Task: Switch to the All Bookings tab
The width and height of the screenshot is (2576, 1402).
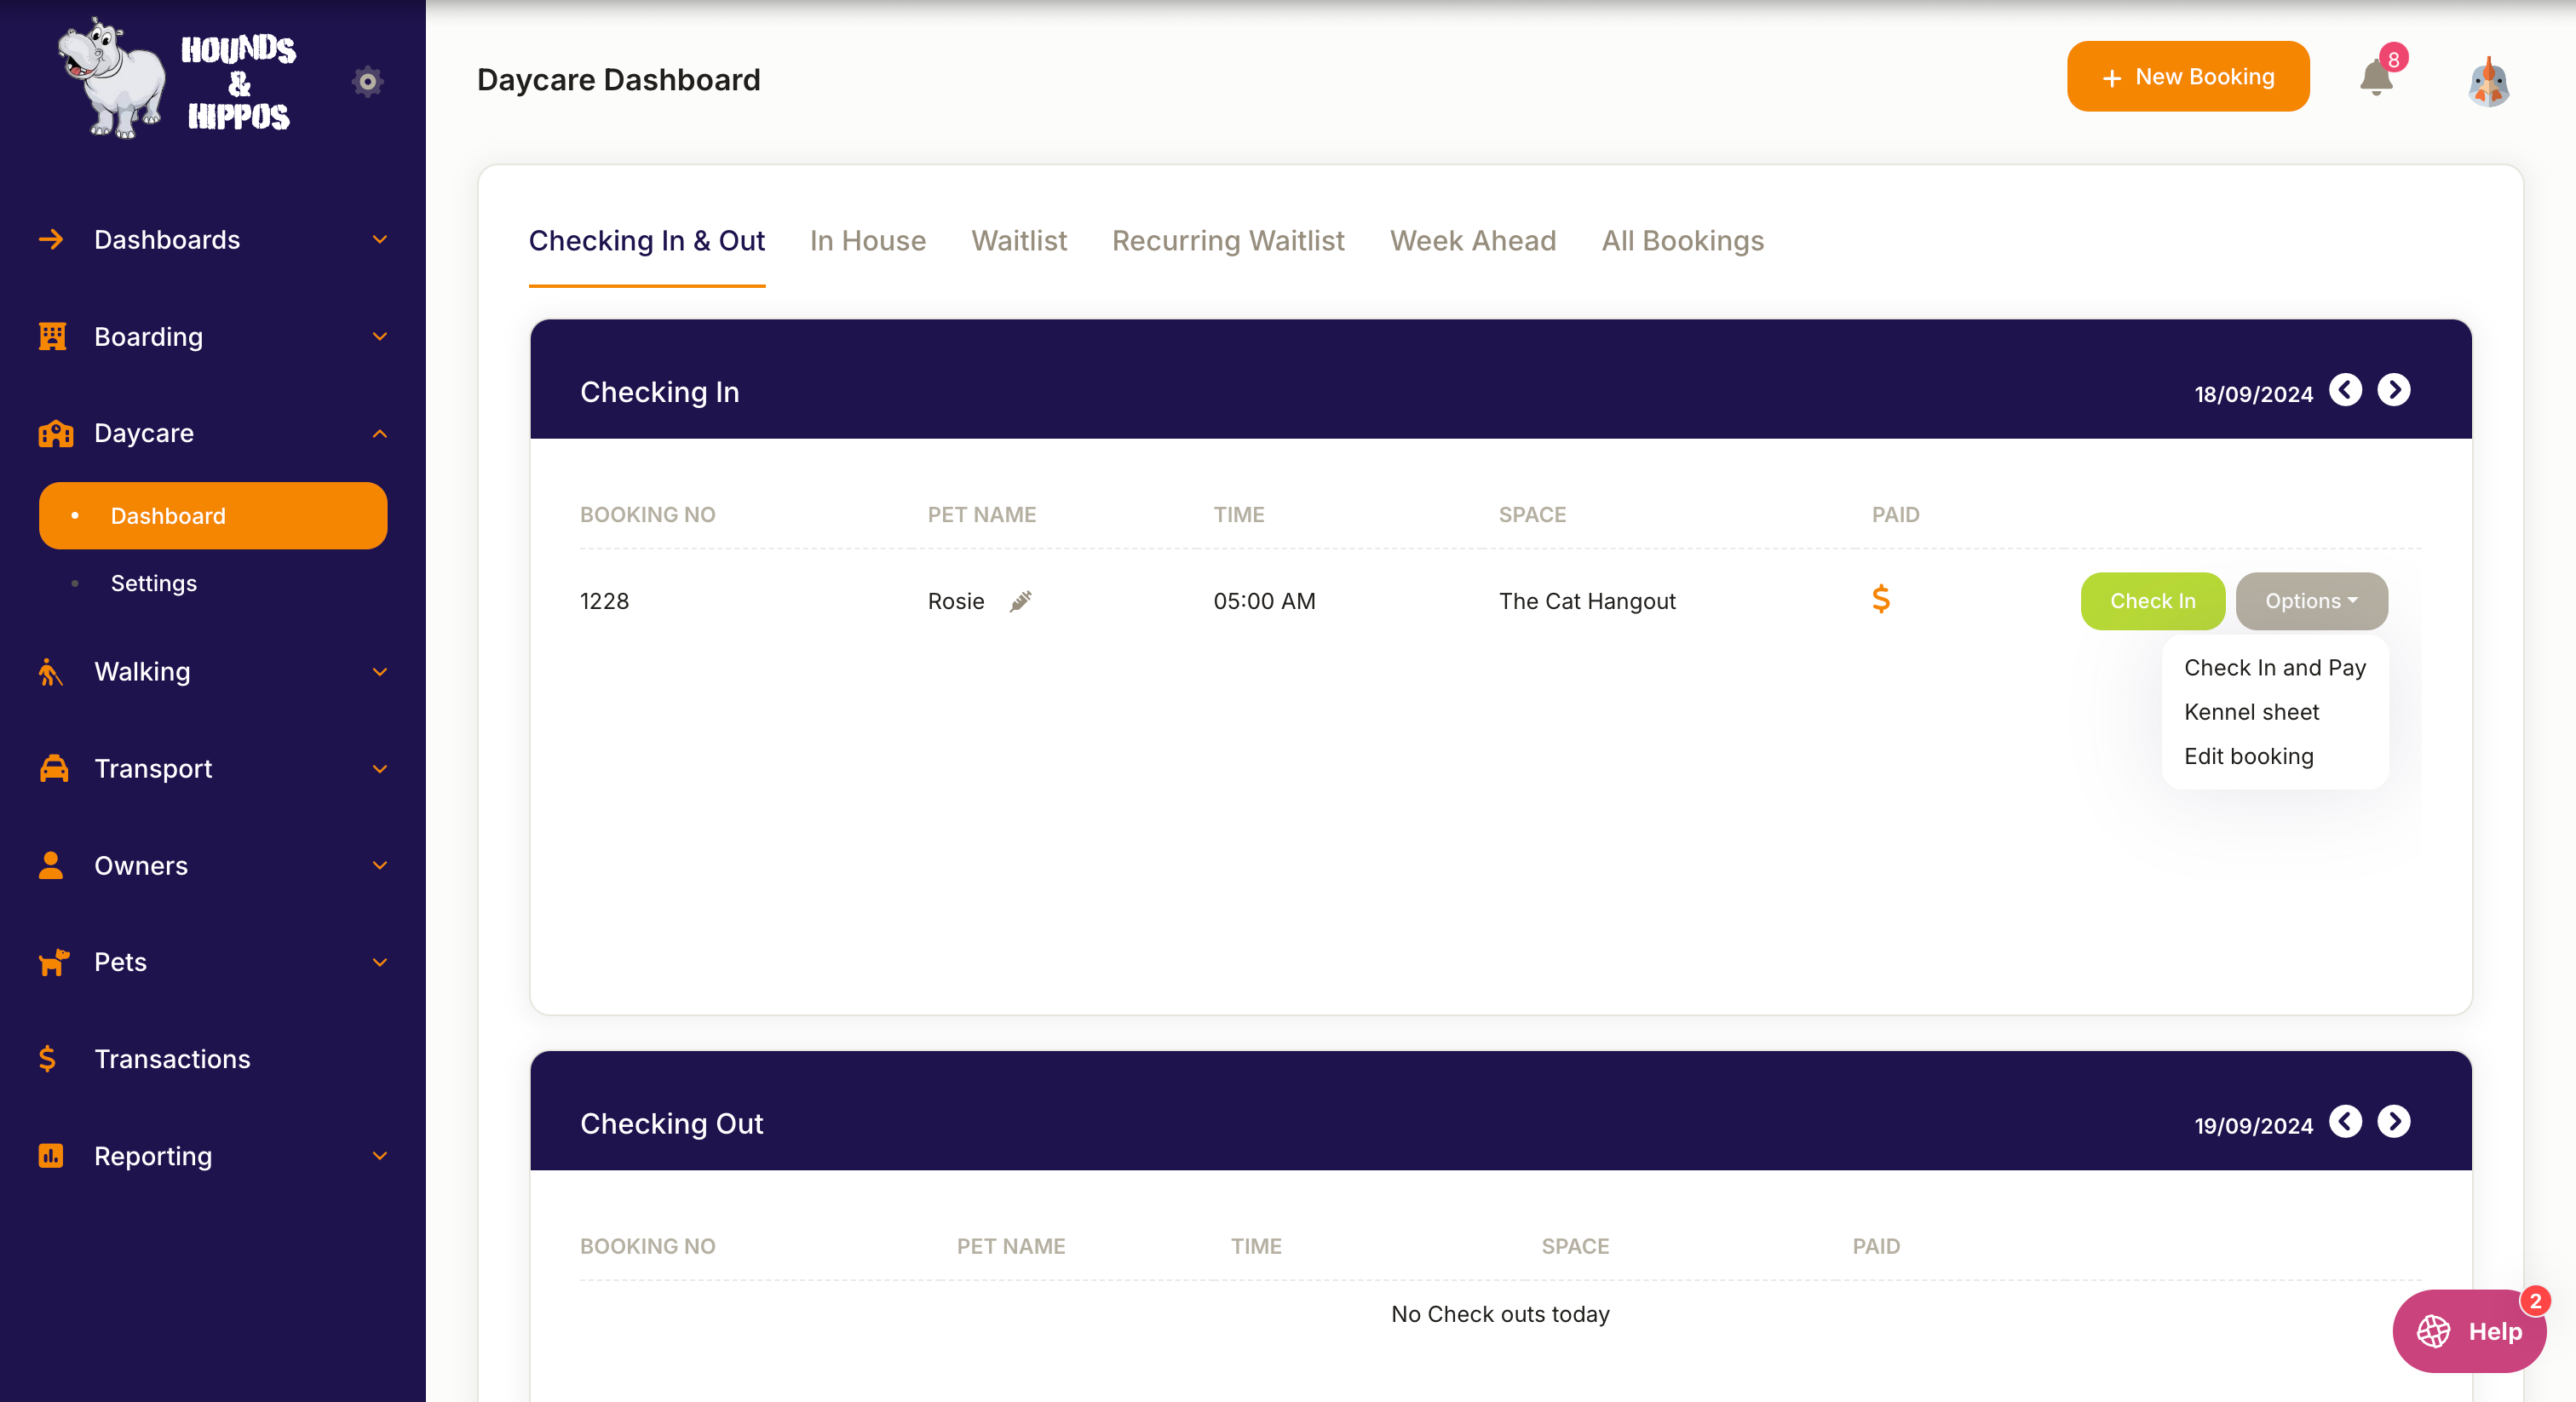Action: (1683, 241)
